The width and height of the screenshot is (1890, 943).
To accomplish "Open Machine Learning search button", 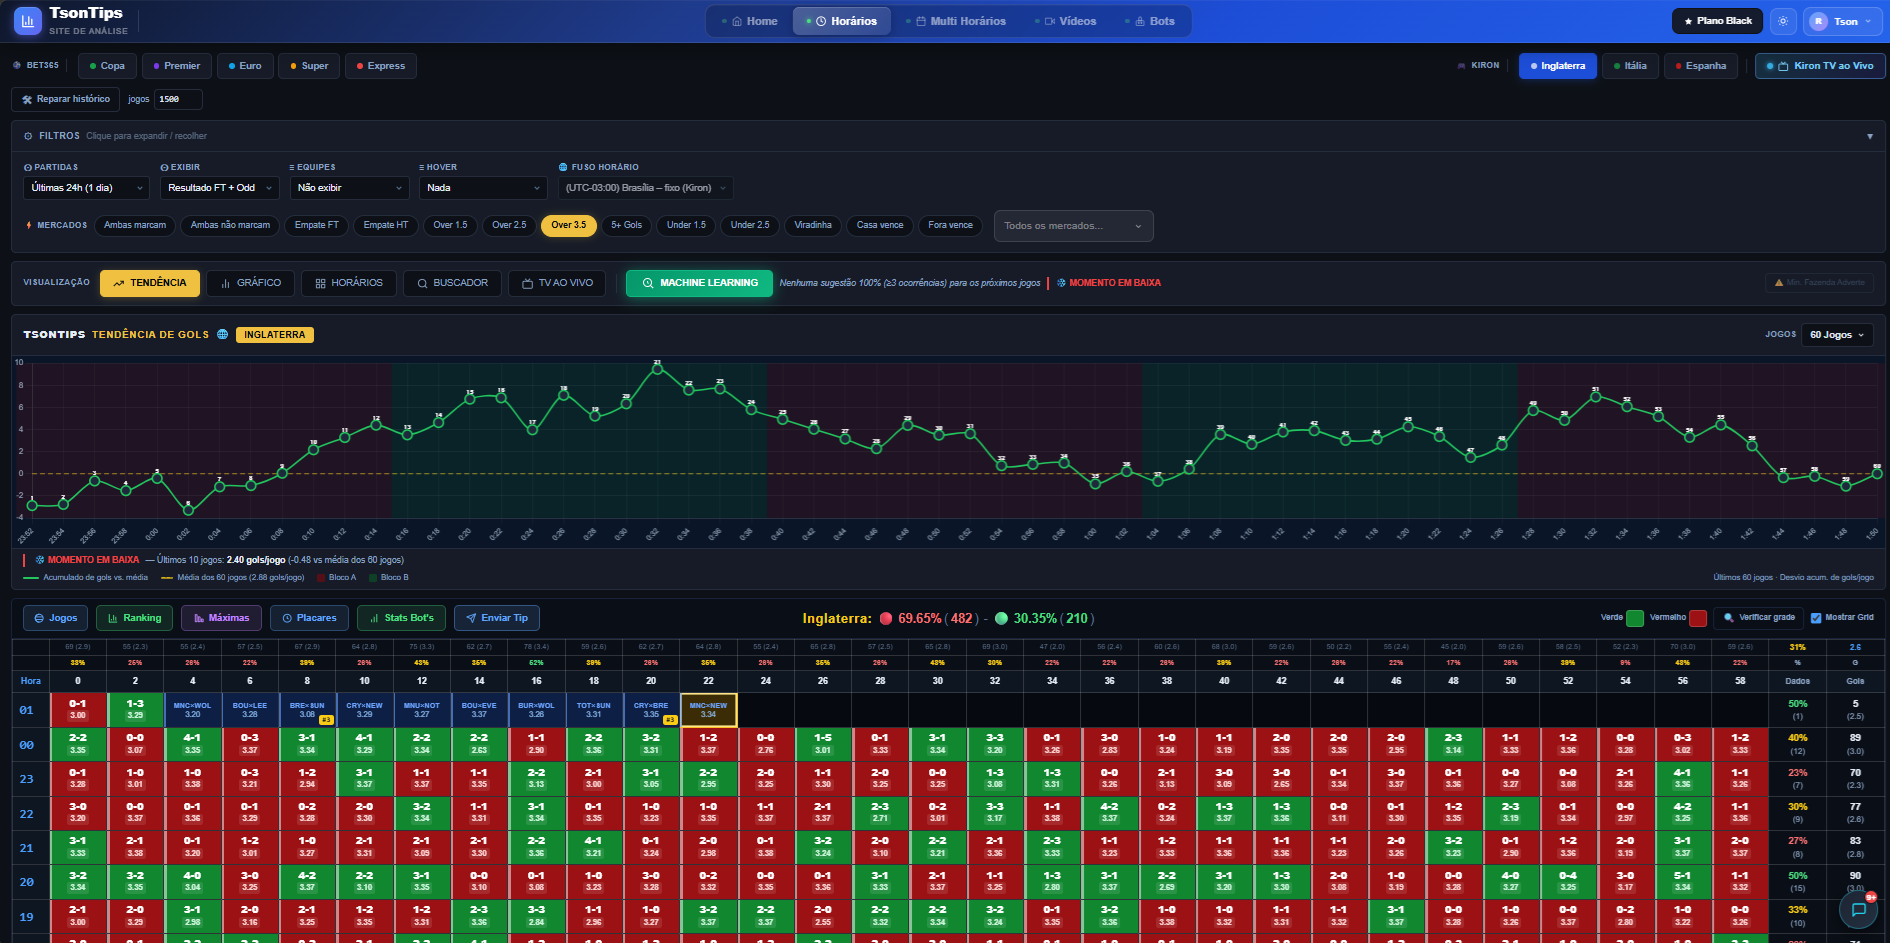I will [699, 283].
